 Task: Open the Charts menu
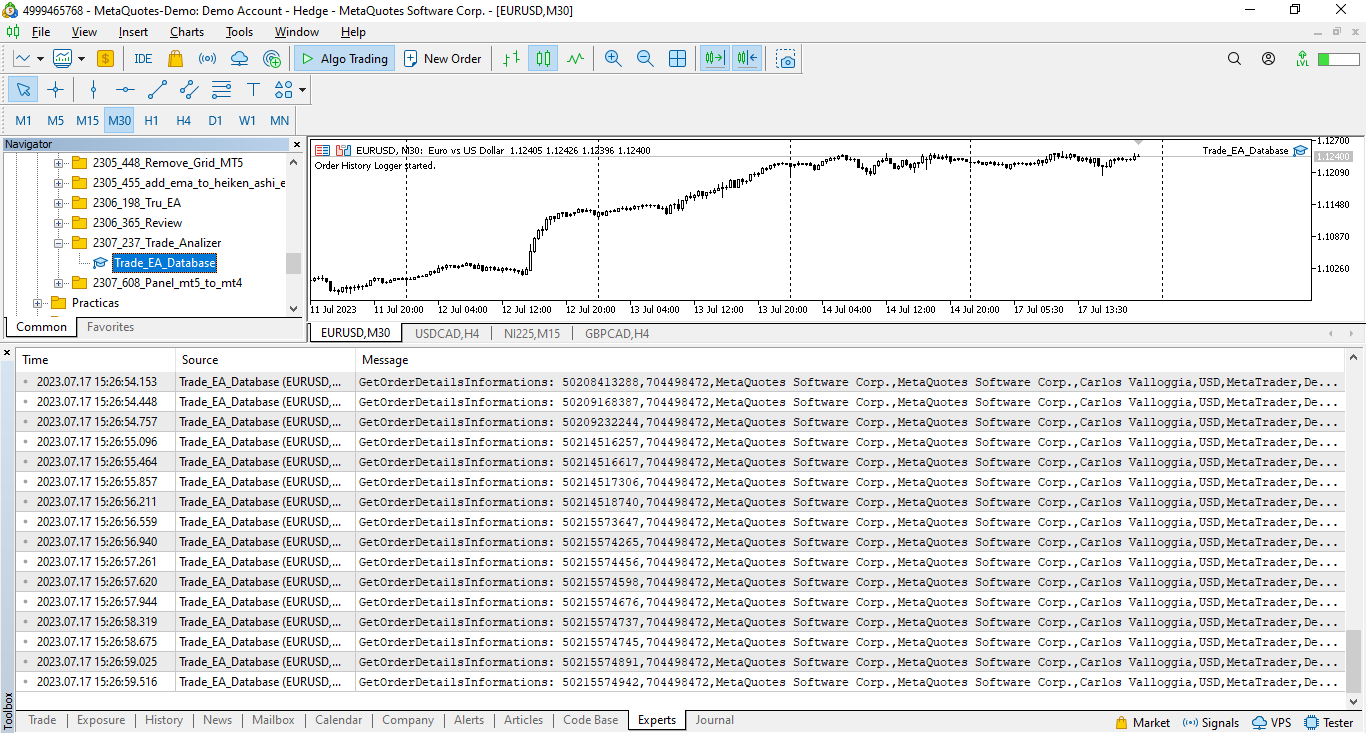pyautogui.click(x=187, y=32)
